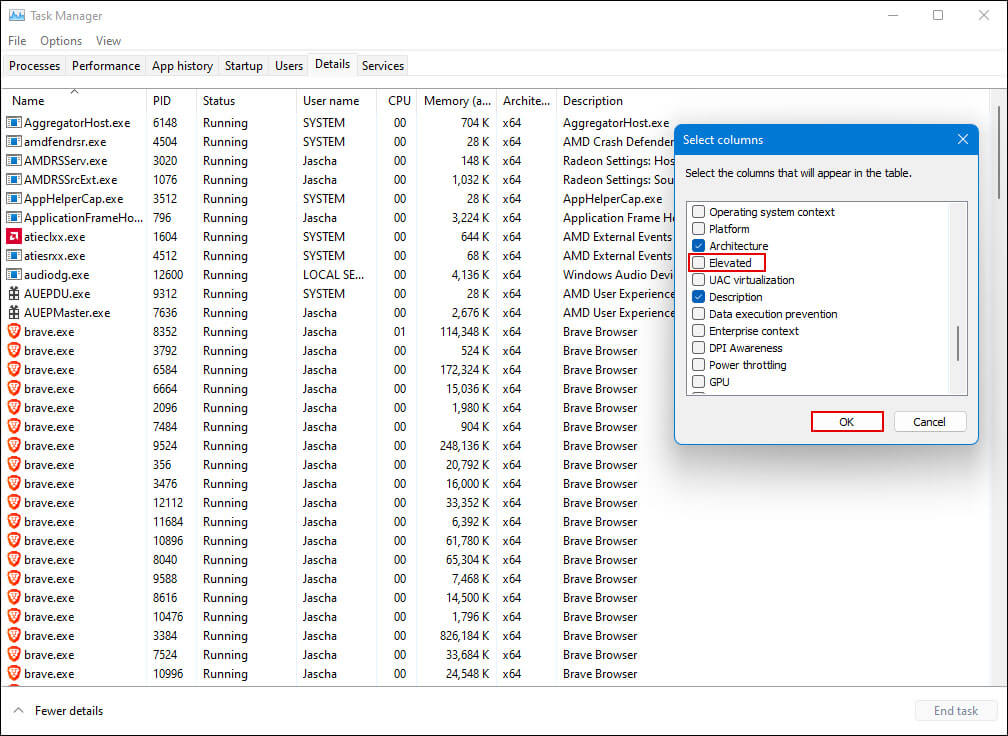Open the File menu
The image size is (1008, 736).
(17, 40)
